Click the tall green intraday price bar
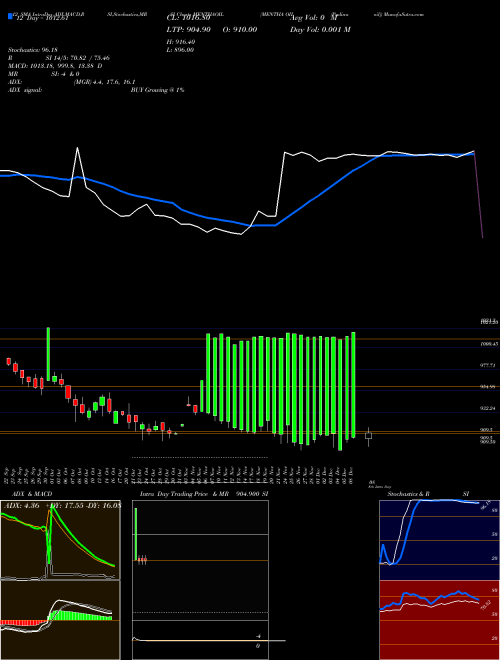This screenshot has width=500, height=660. (x=136, y=534)
